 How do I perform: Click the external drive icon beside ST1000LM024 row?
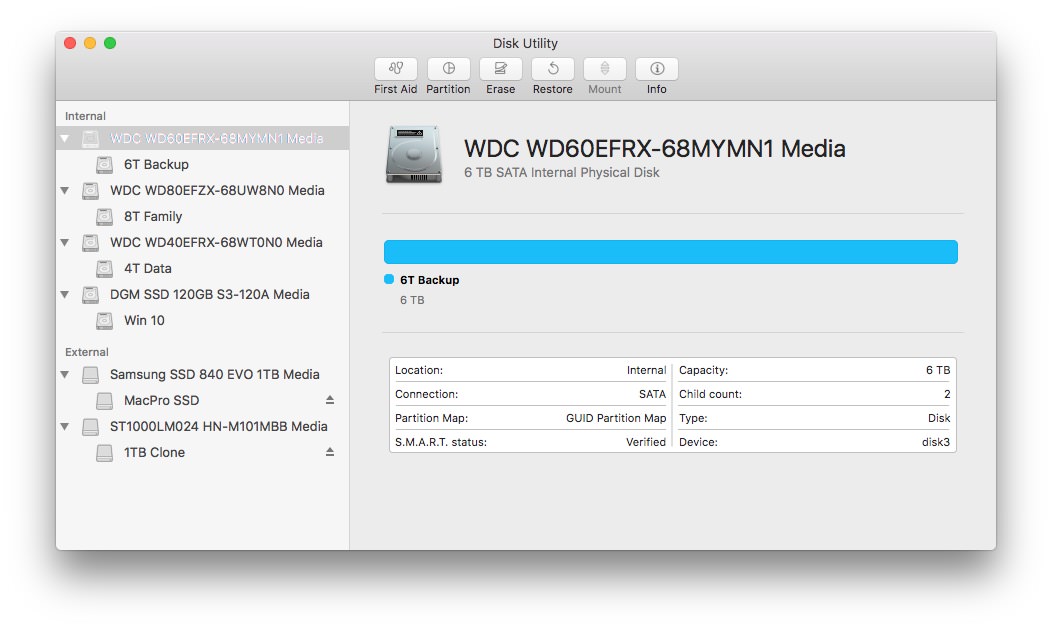click(91, 427)
